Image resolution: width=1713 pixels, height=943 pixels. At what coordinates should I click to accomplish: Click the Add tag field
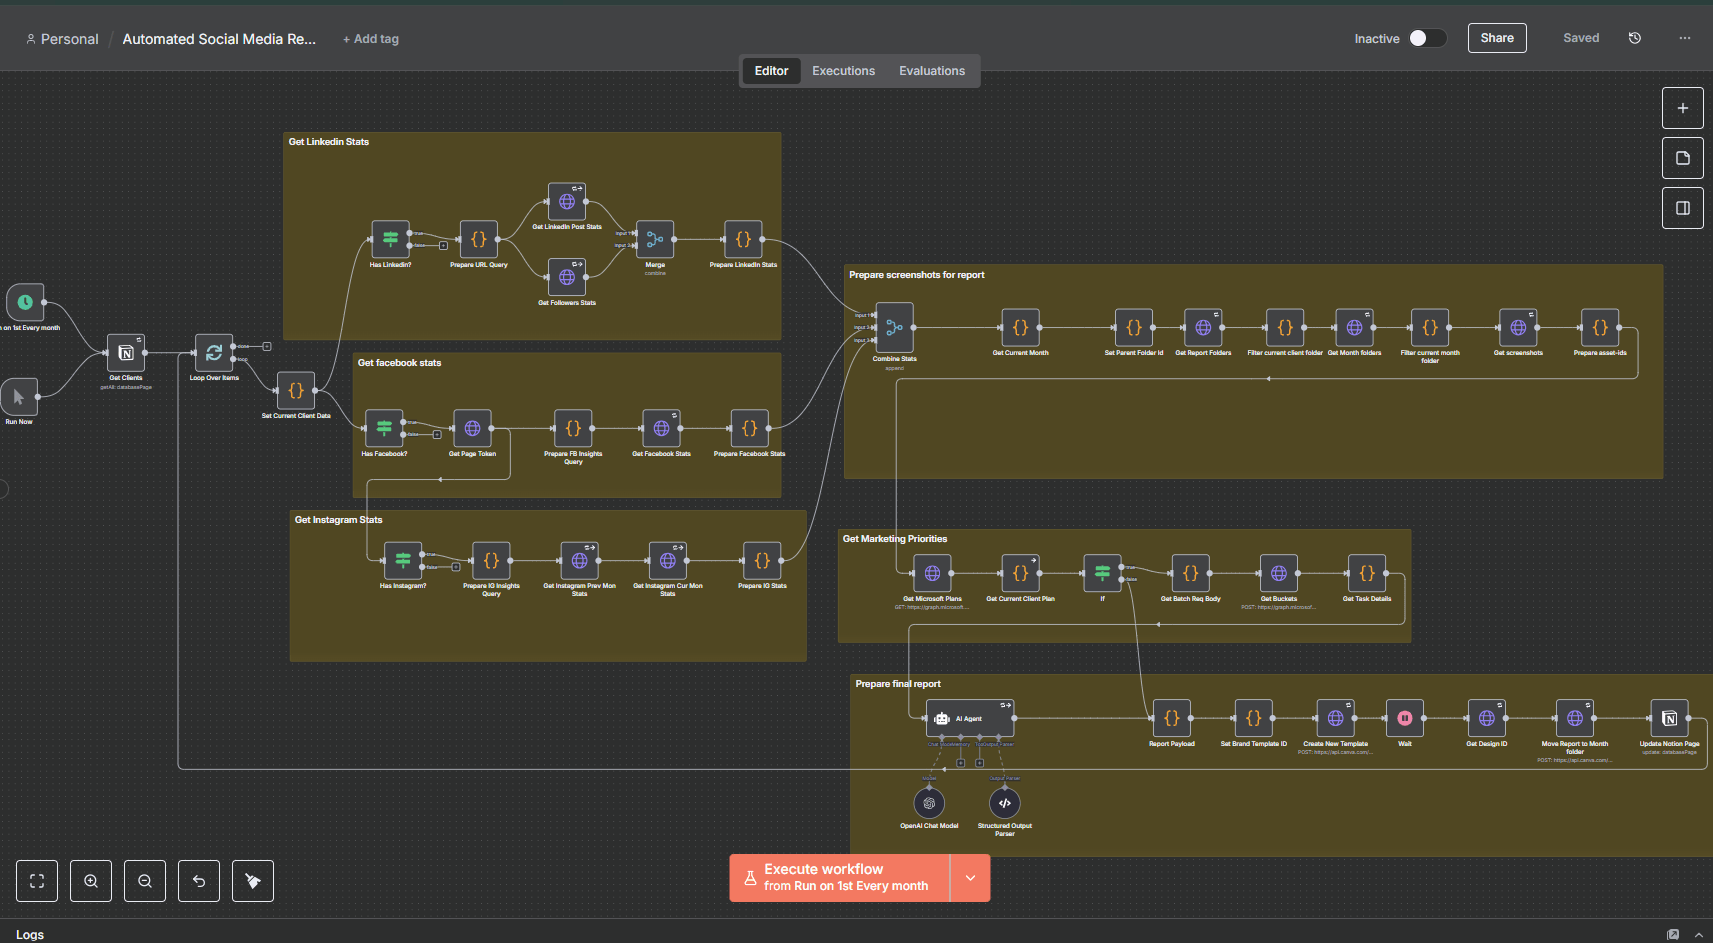coord(371,39)
